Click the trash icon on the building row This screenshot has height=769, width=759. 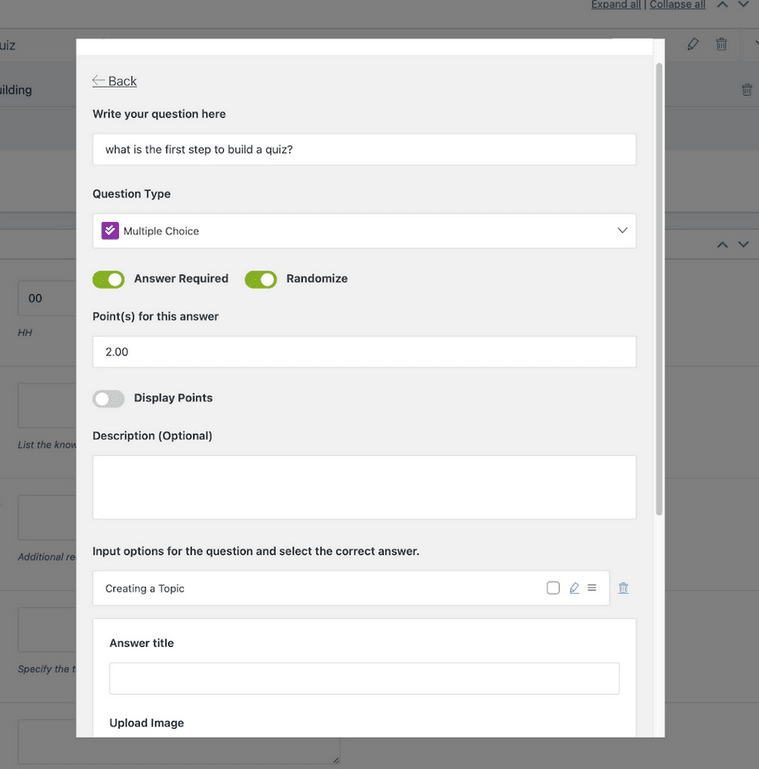click(746, 90)
